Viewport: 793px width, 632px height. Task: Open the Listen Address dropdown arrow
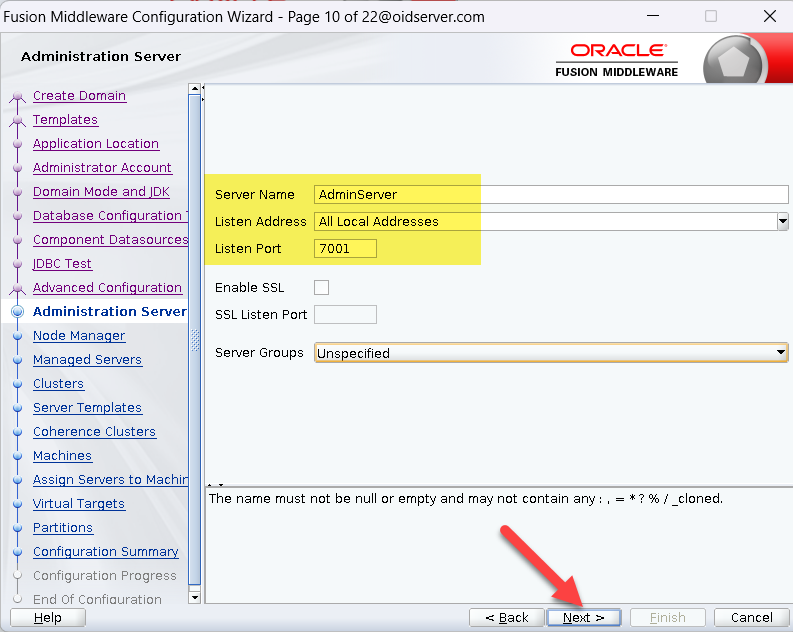click(x=782, y=221)
